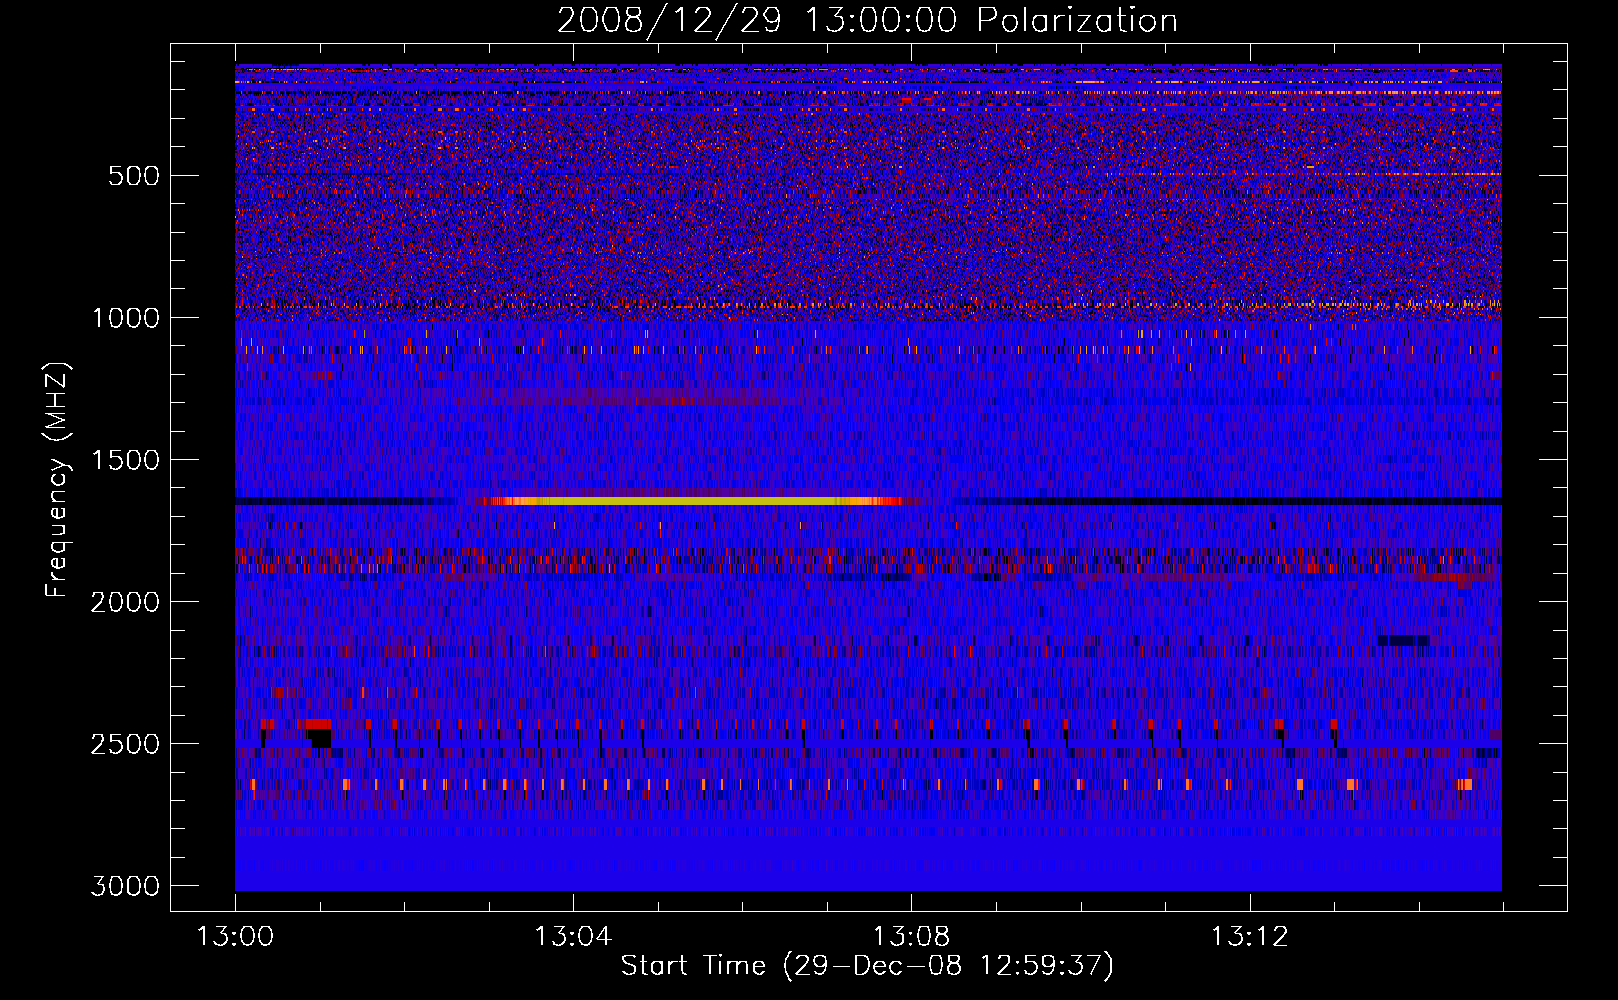The image size is (1618, 1000).
Task: Click the 1000 frequency tick label
Action: click(125, 318)
